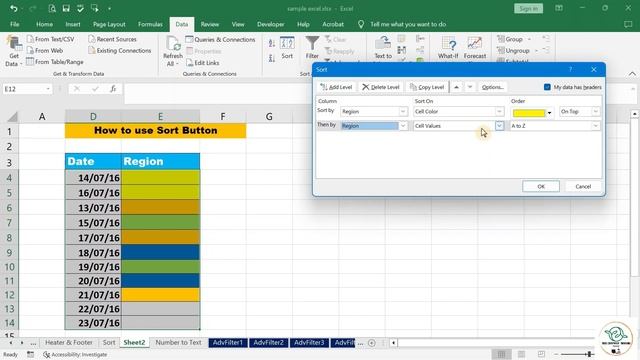
Task: Click OK in Sort dialog
Action: point(541,187)
